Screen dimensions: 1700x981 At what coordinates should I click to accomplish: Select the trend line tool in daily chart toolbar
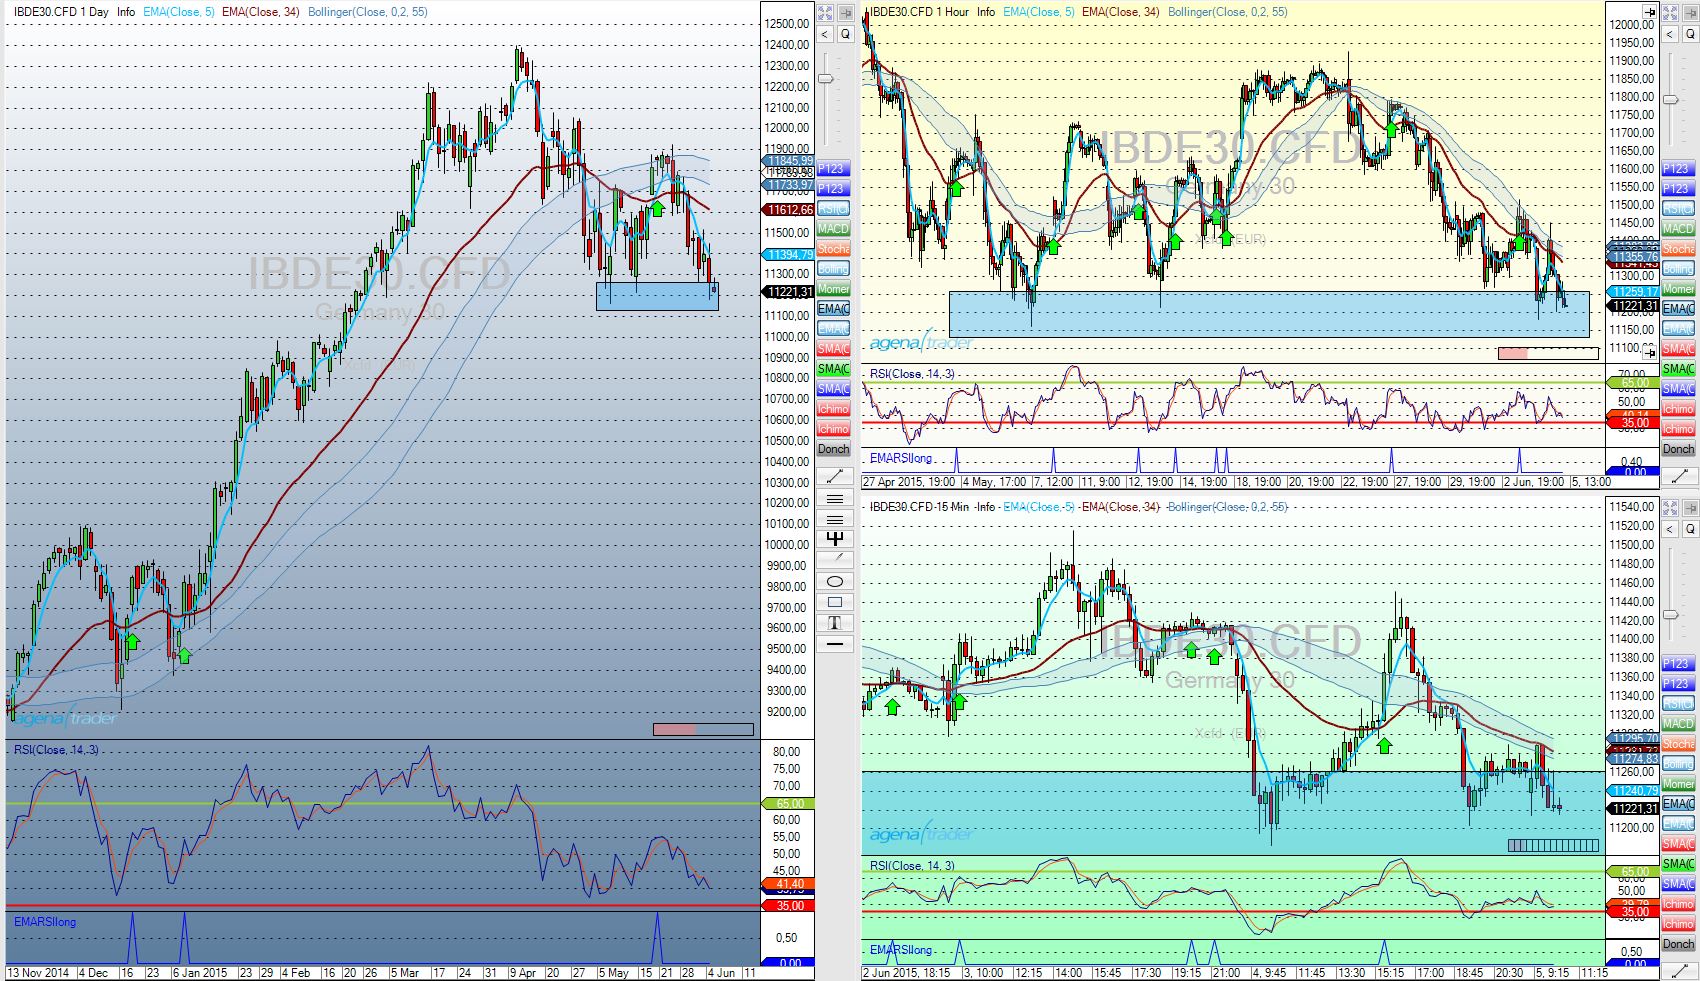[x=834, y=475]
